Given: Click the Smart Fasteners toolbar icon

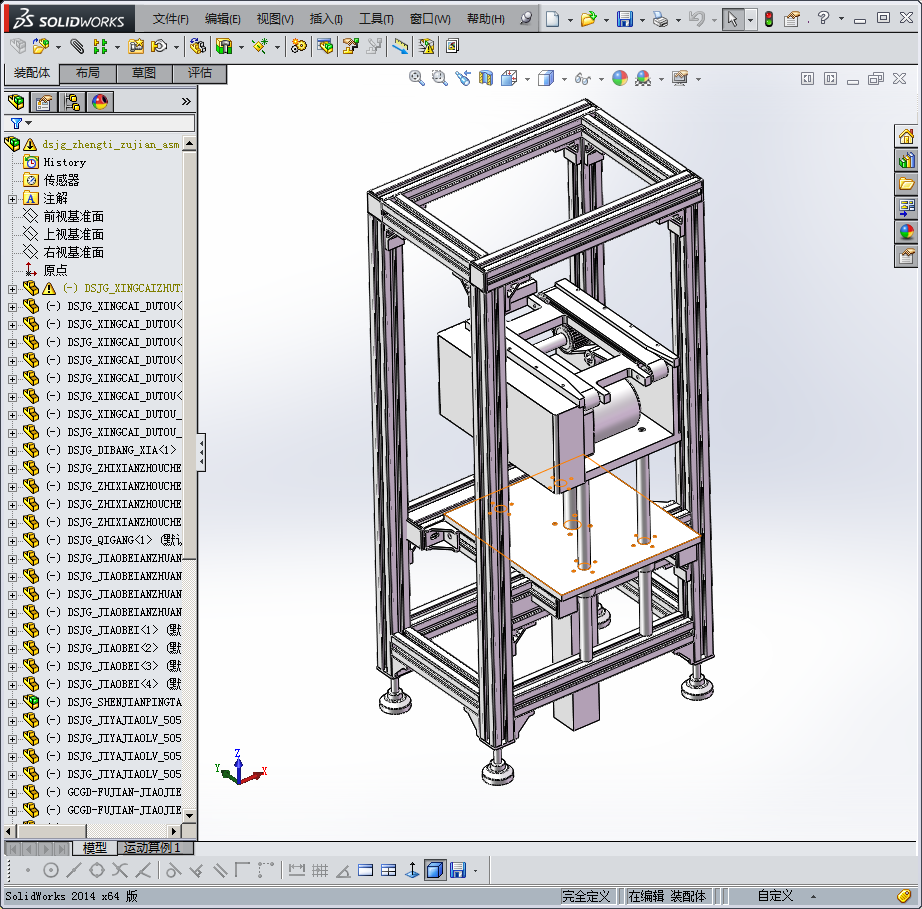Looking at the screenshot, I should 136,46.
